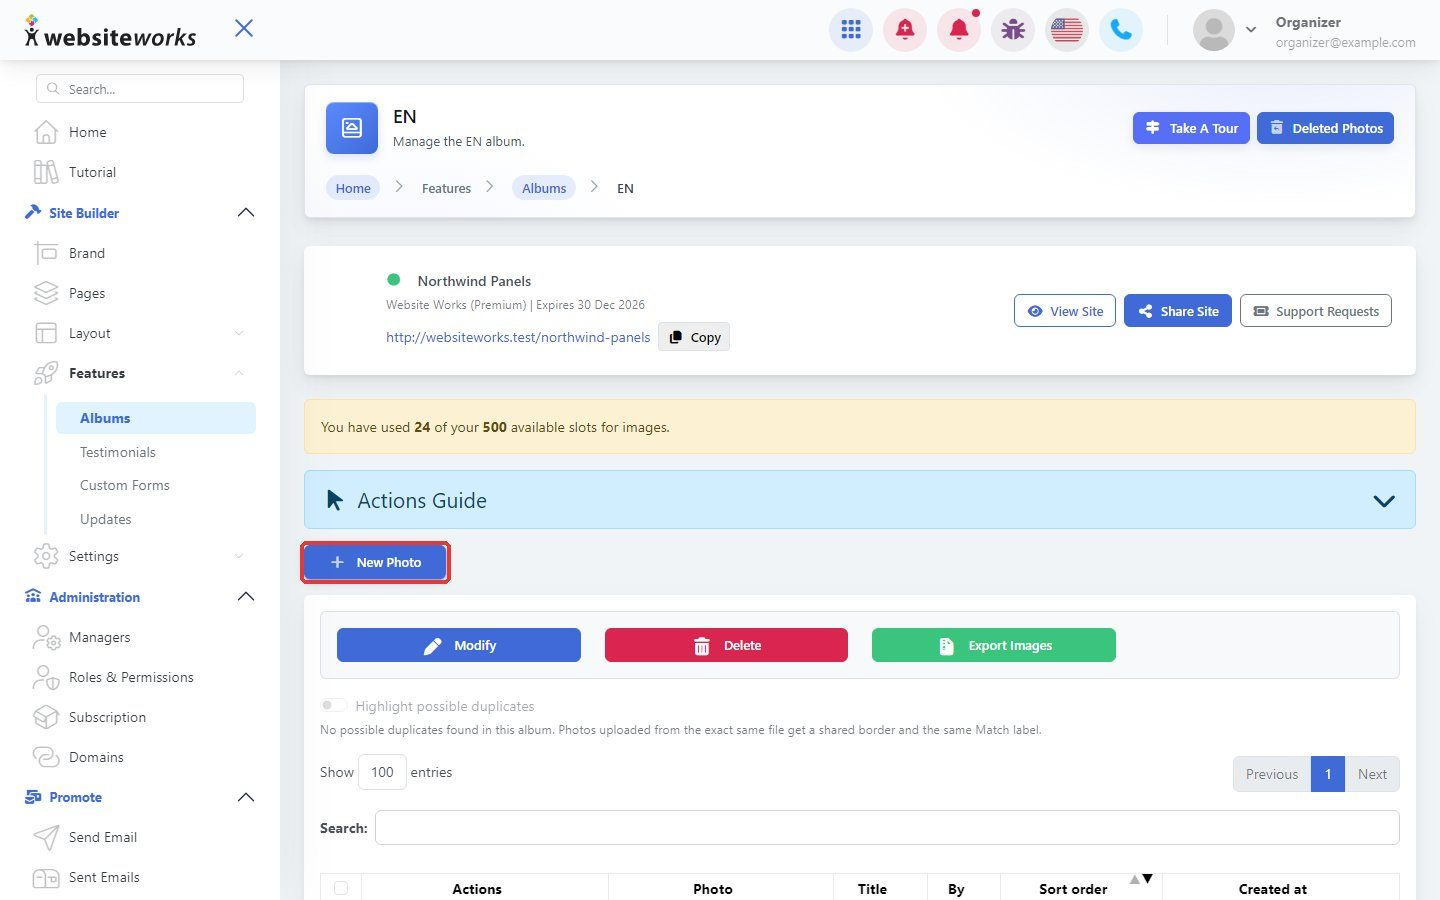1440x900 pixels.
Task: Click the EN album image icon
Action: [x=352, y=128]
